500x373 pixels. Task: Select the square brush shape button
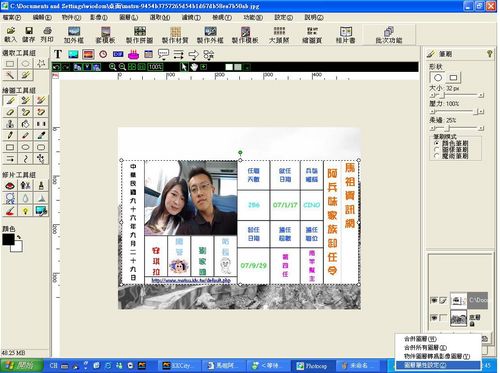pyautogui.click(x=453, y=78)
